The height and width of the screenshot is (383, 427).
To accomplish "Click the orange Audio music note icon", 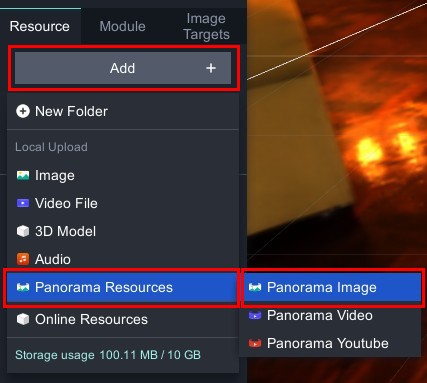I will (23, 259).
